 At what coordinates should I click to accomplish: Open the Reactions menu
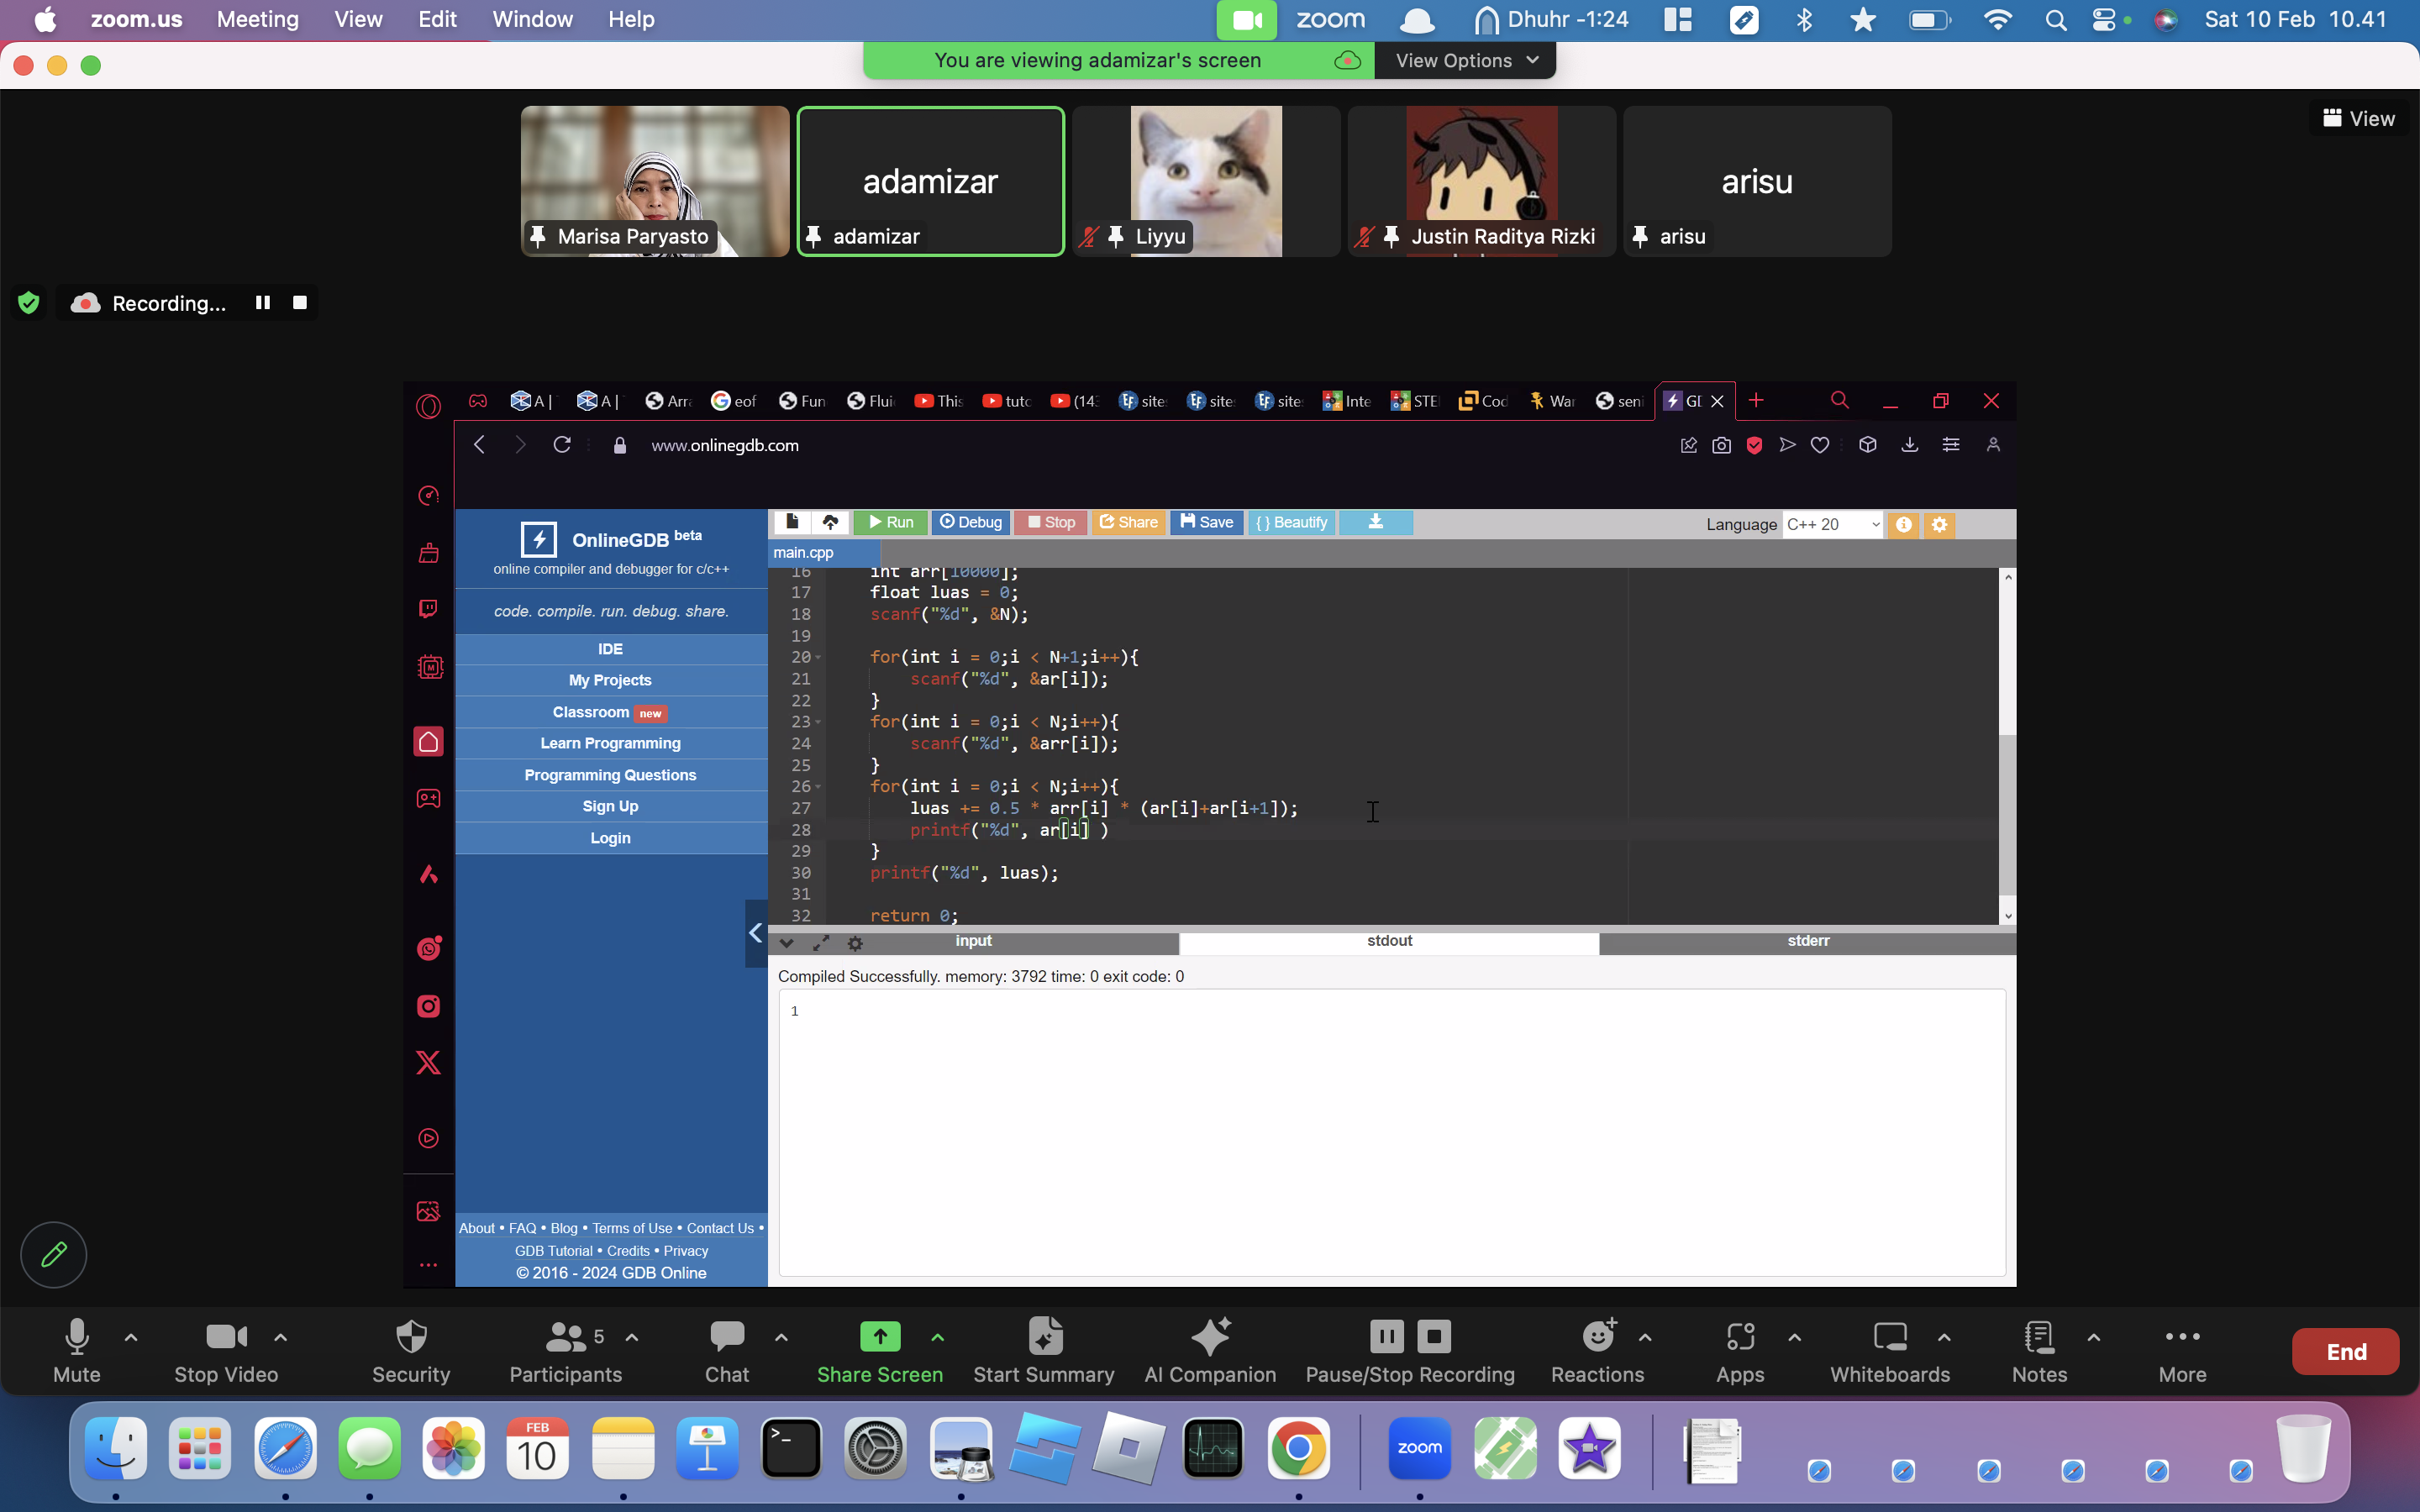click(x=1597, y=1351)
